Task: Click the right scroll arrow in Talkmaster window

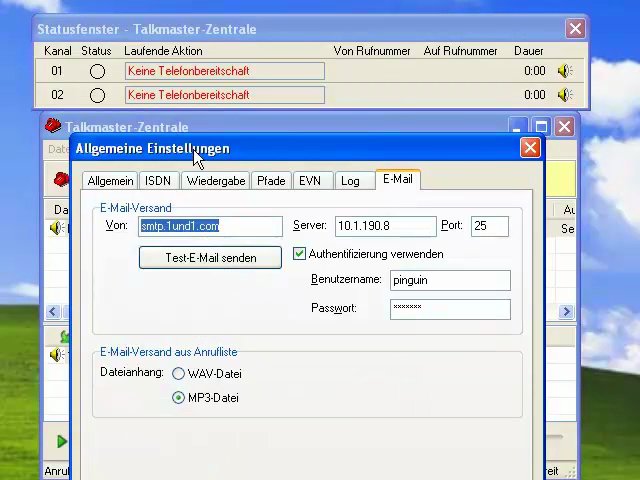Action: tap(566, 312)
